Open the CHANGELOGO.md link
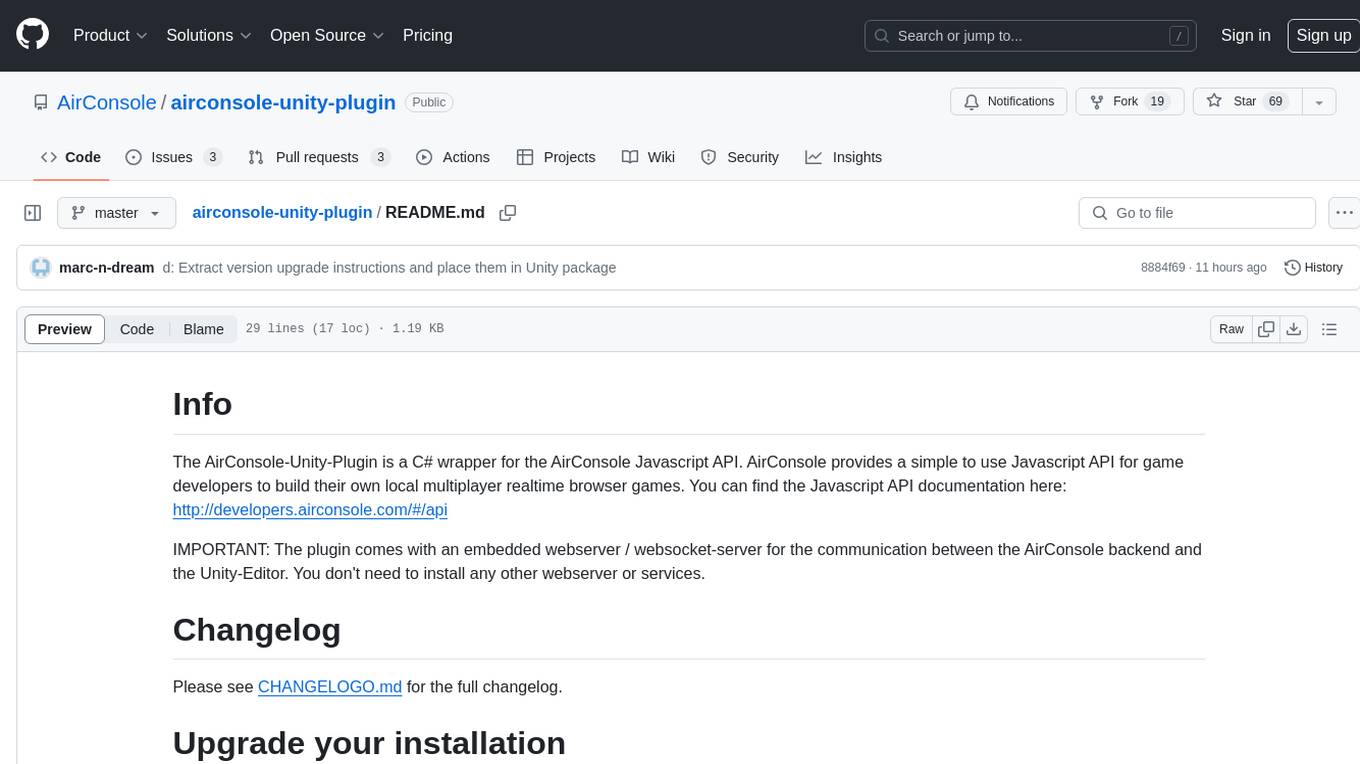The height and width of the screenshot is (764, 1360). (330, 686)
